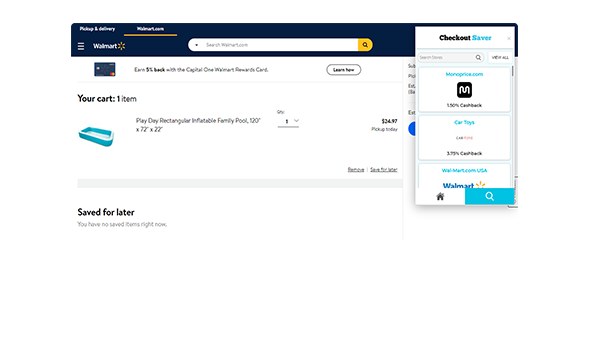Open the Car Toys store link
Viewport: 590px width, 360px height.
coord(464,122)
